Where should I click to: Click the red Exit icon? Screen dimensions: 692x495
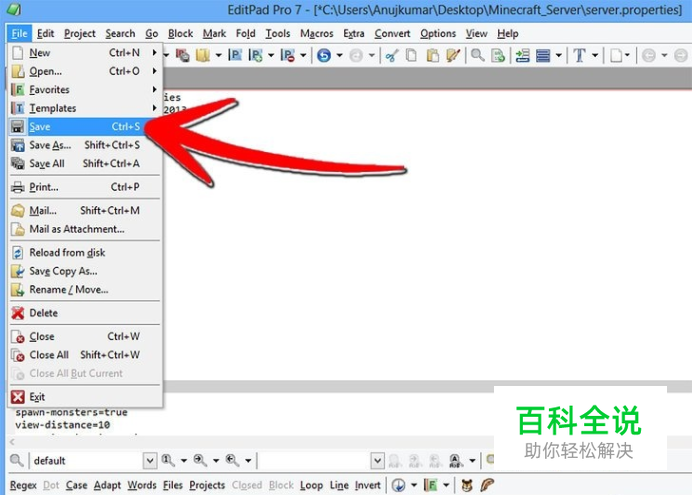point(18,397)
